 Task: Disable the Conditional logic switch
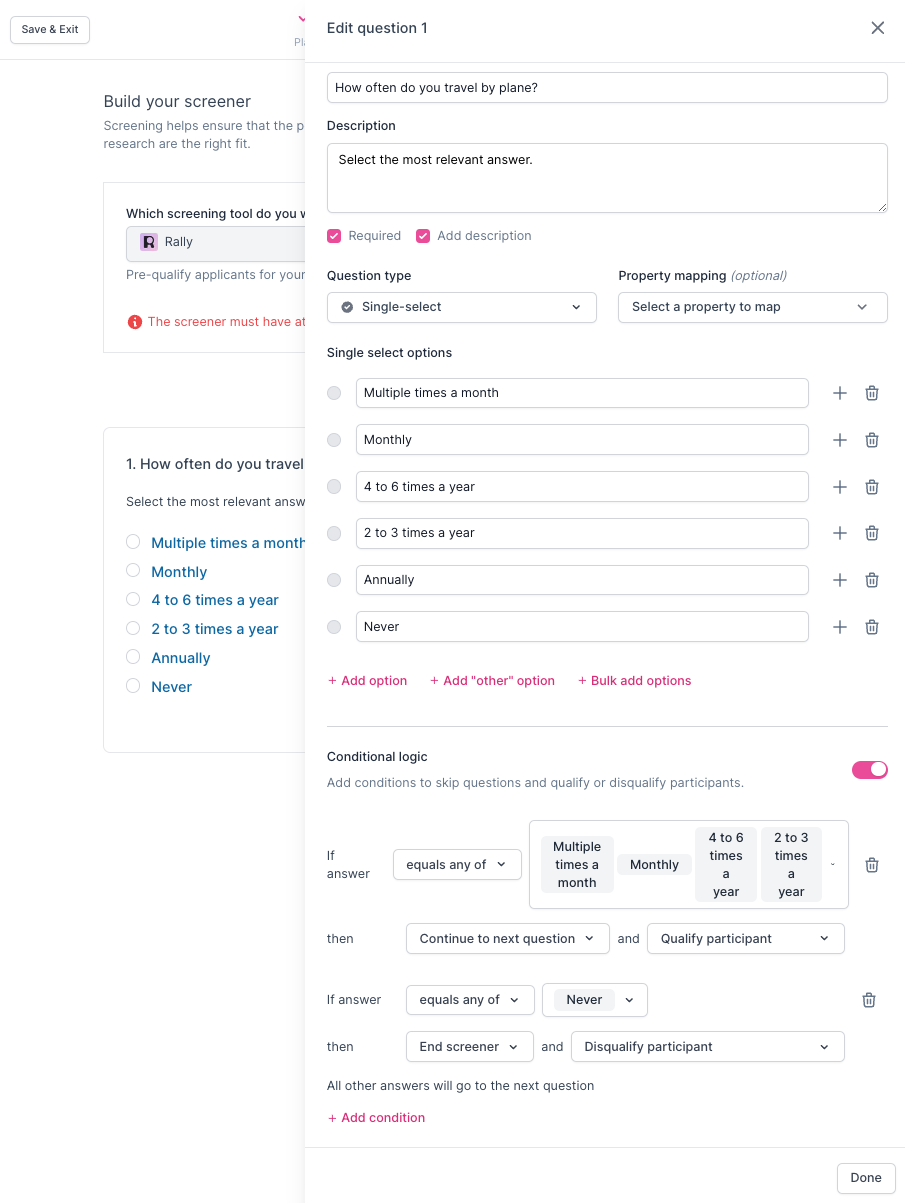869,770
